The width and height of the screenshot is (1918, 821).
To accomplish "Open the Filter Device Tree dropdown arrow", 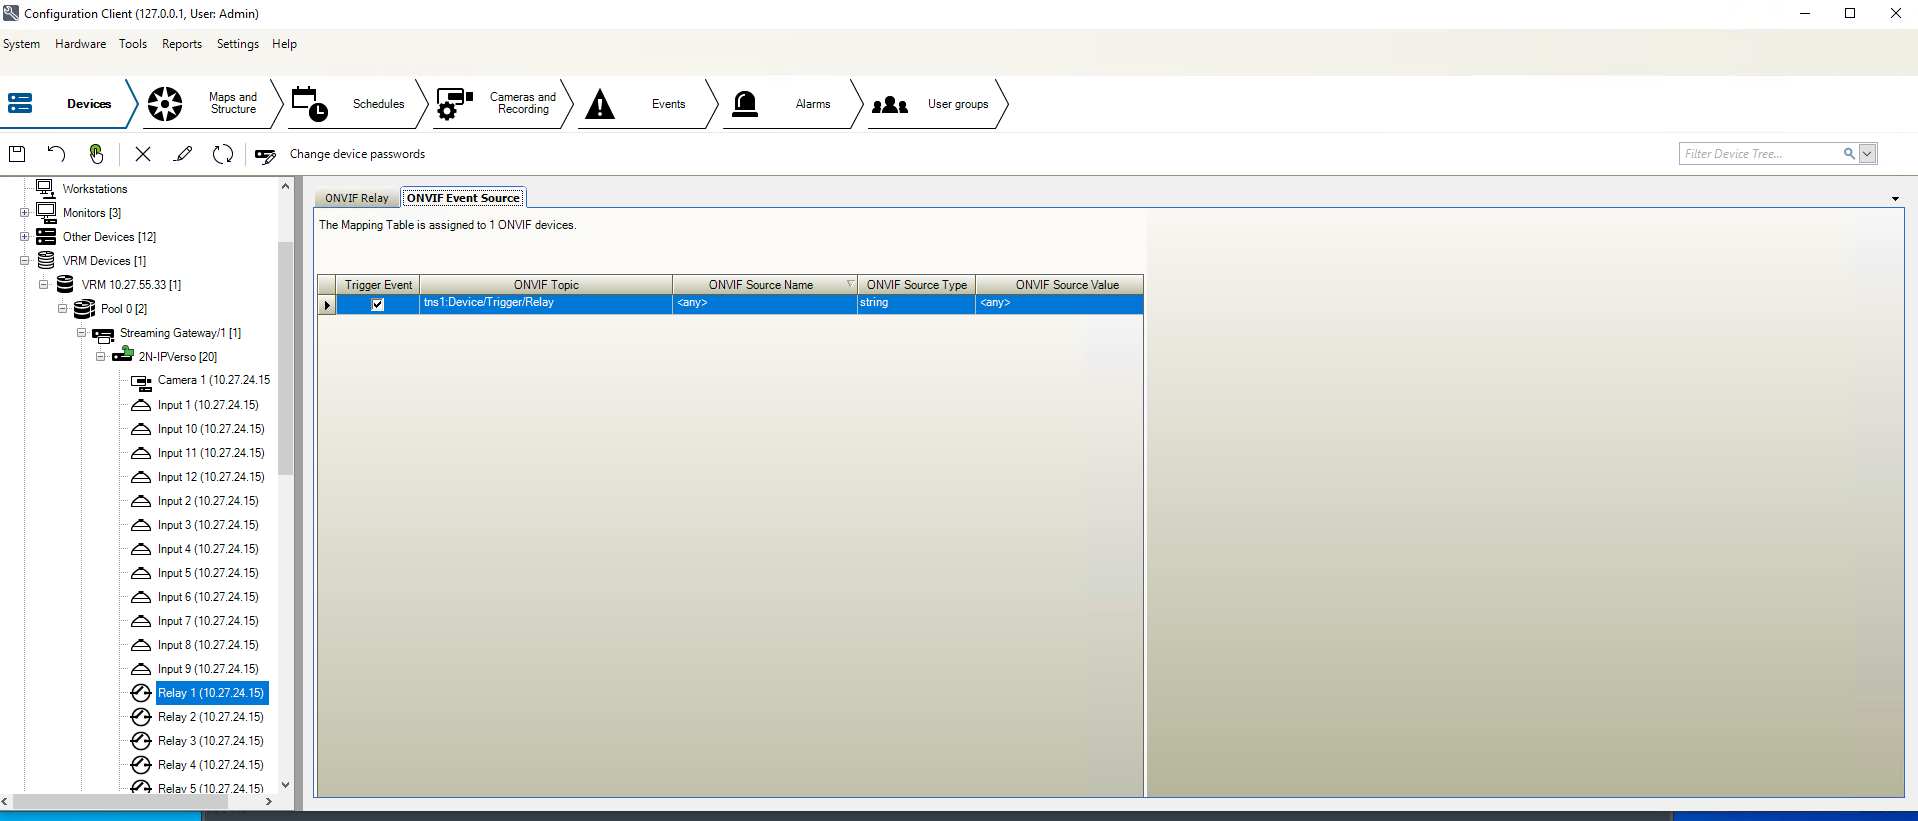I will pos(1867,154).
